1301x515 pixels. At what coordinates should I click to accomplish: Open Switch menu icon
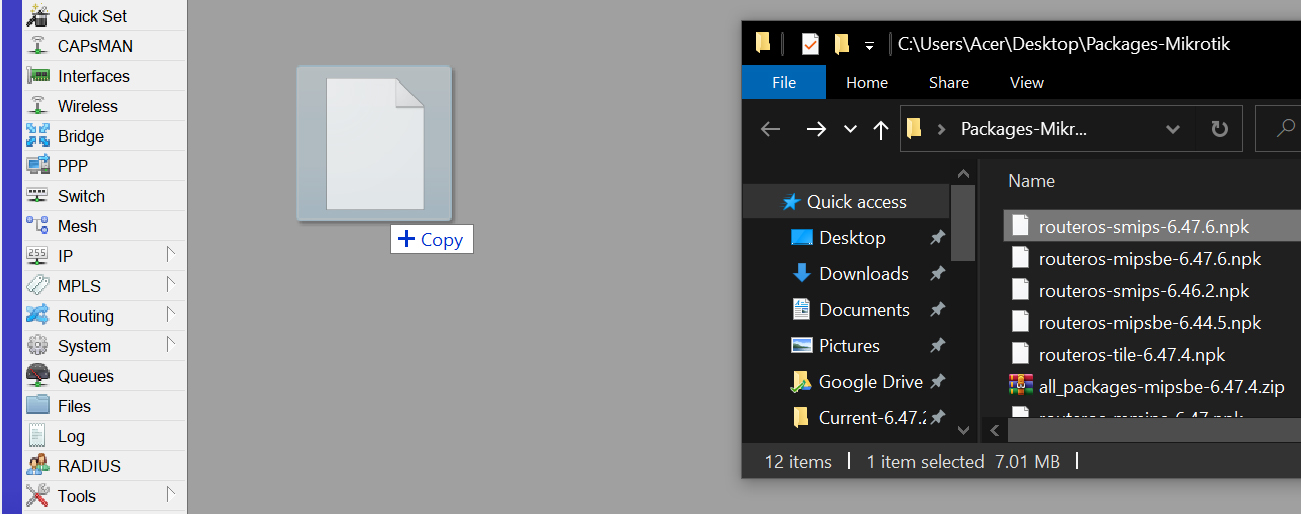[x=38, y=196]
